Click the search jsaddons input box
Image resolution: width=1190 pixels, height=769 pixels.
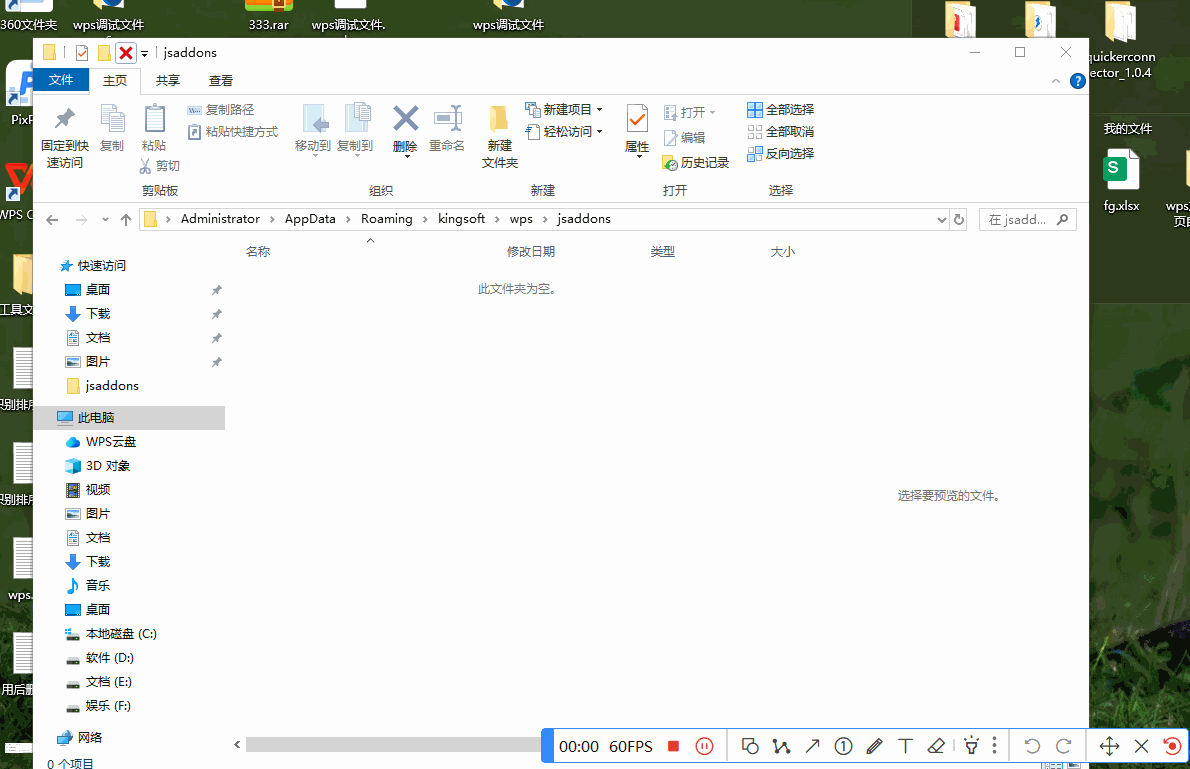(x=1027, y=219)
